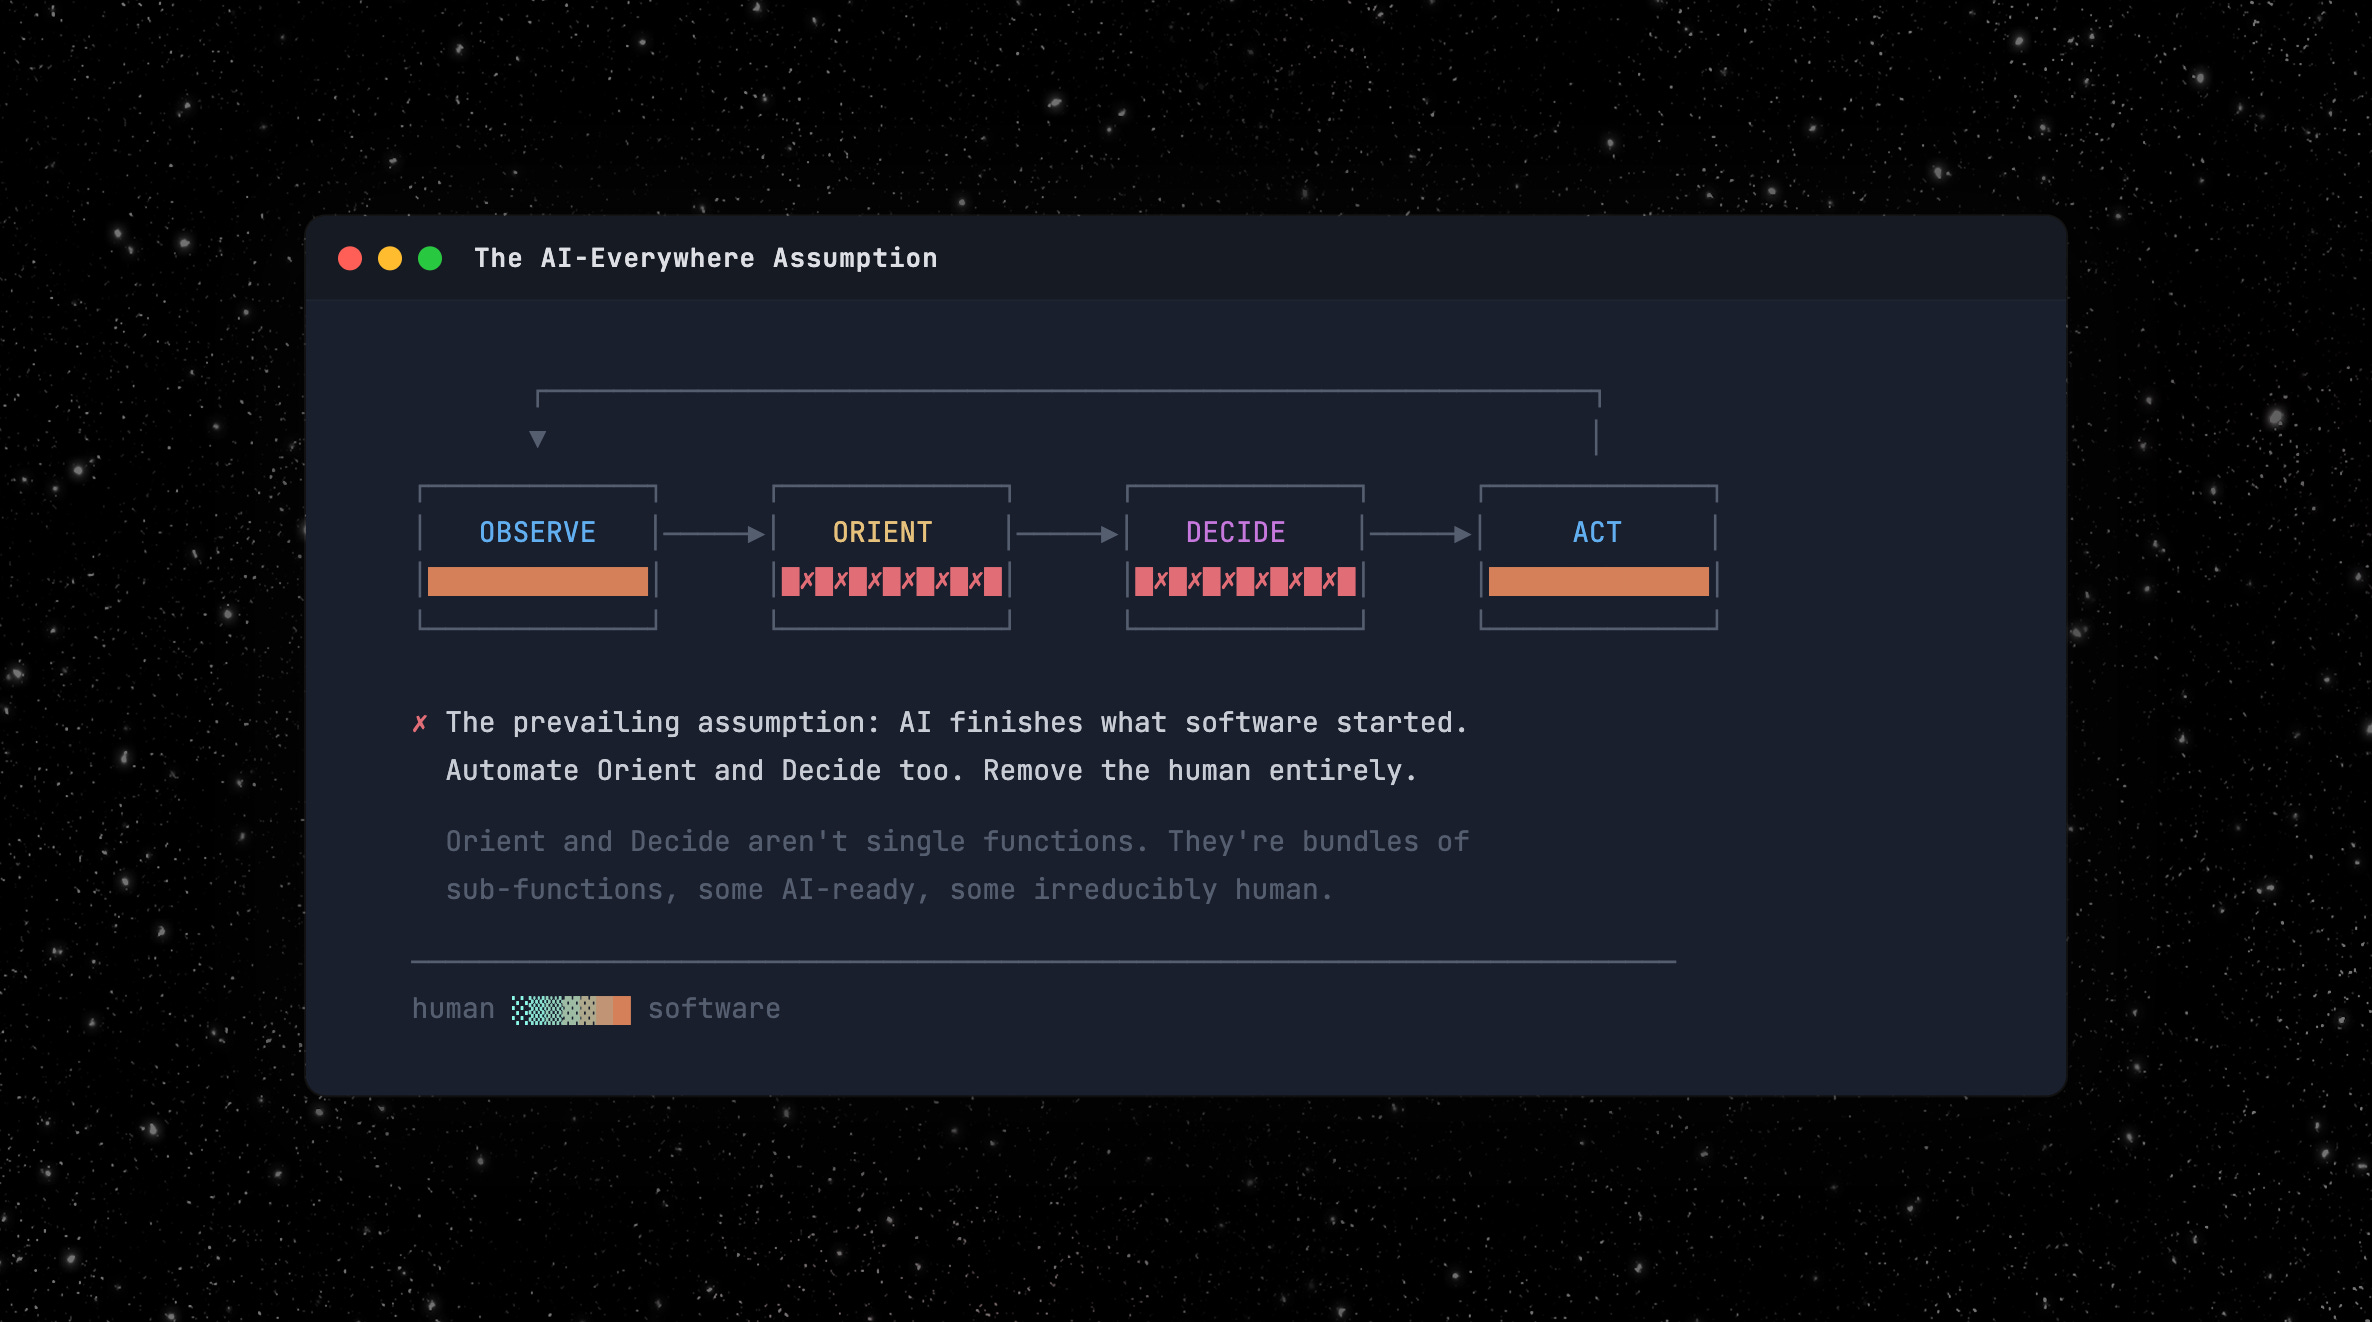The image size is (2372, 1322).
Task: Click the green maximize window dot
Action: (x=430, y=259)
